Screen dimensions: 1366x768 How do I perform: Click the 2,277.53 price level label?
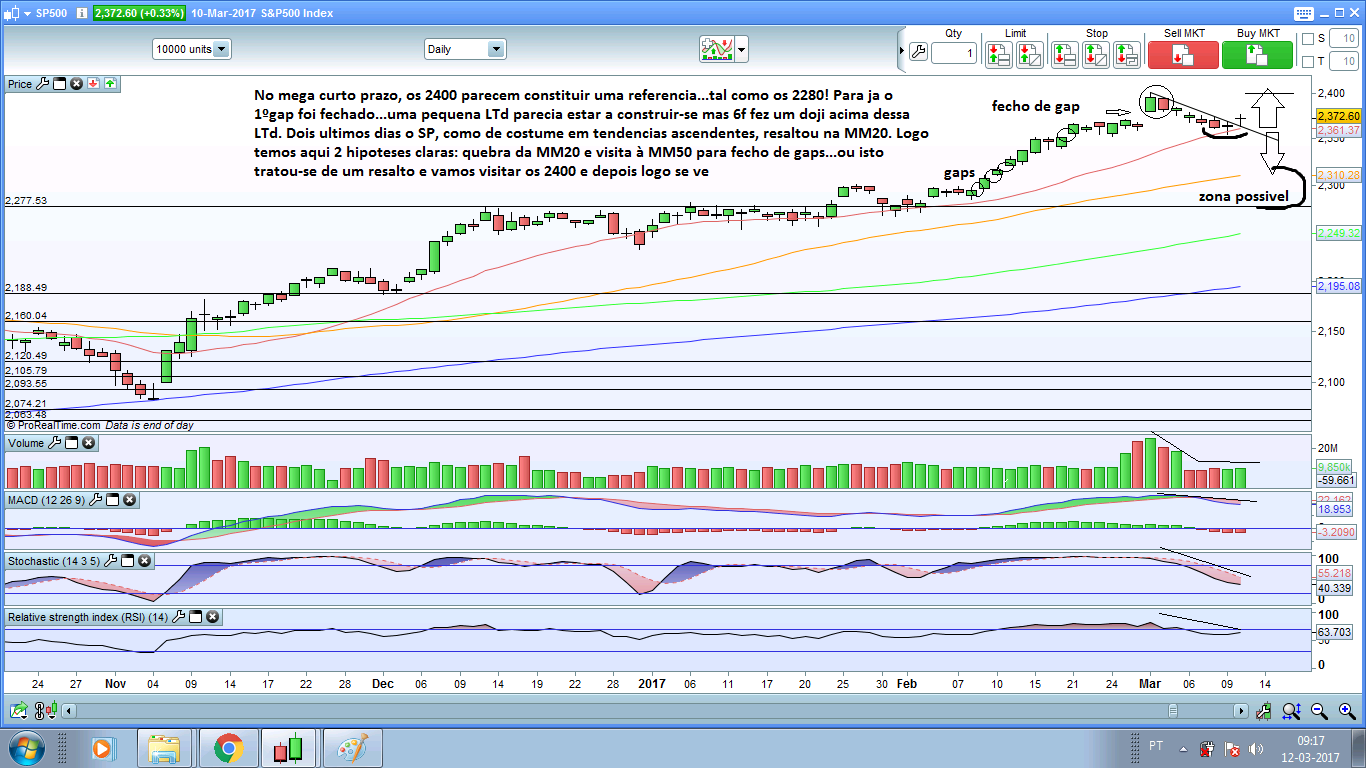(x=26, y=201)
